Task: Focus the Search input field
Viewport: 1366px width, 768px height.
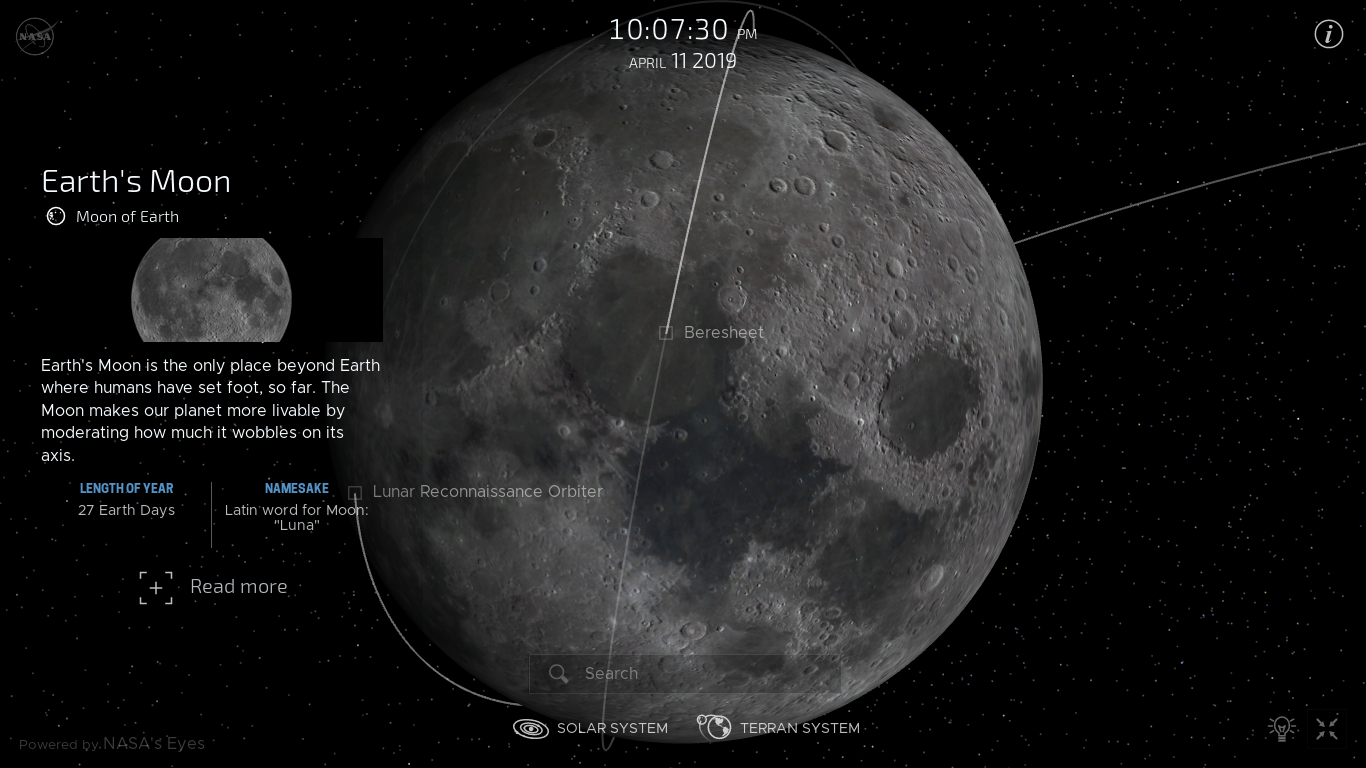Action: pos(684,673)
